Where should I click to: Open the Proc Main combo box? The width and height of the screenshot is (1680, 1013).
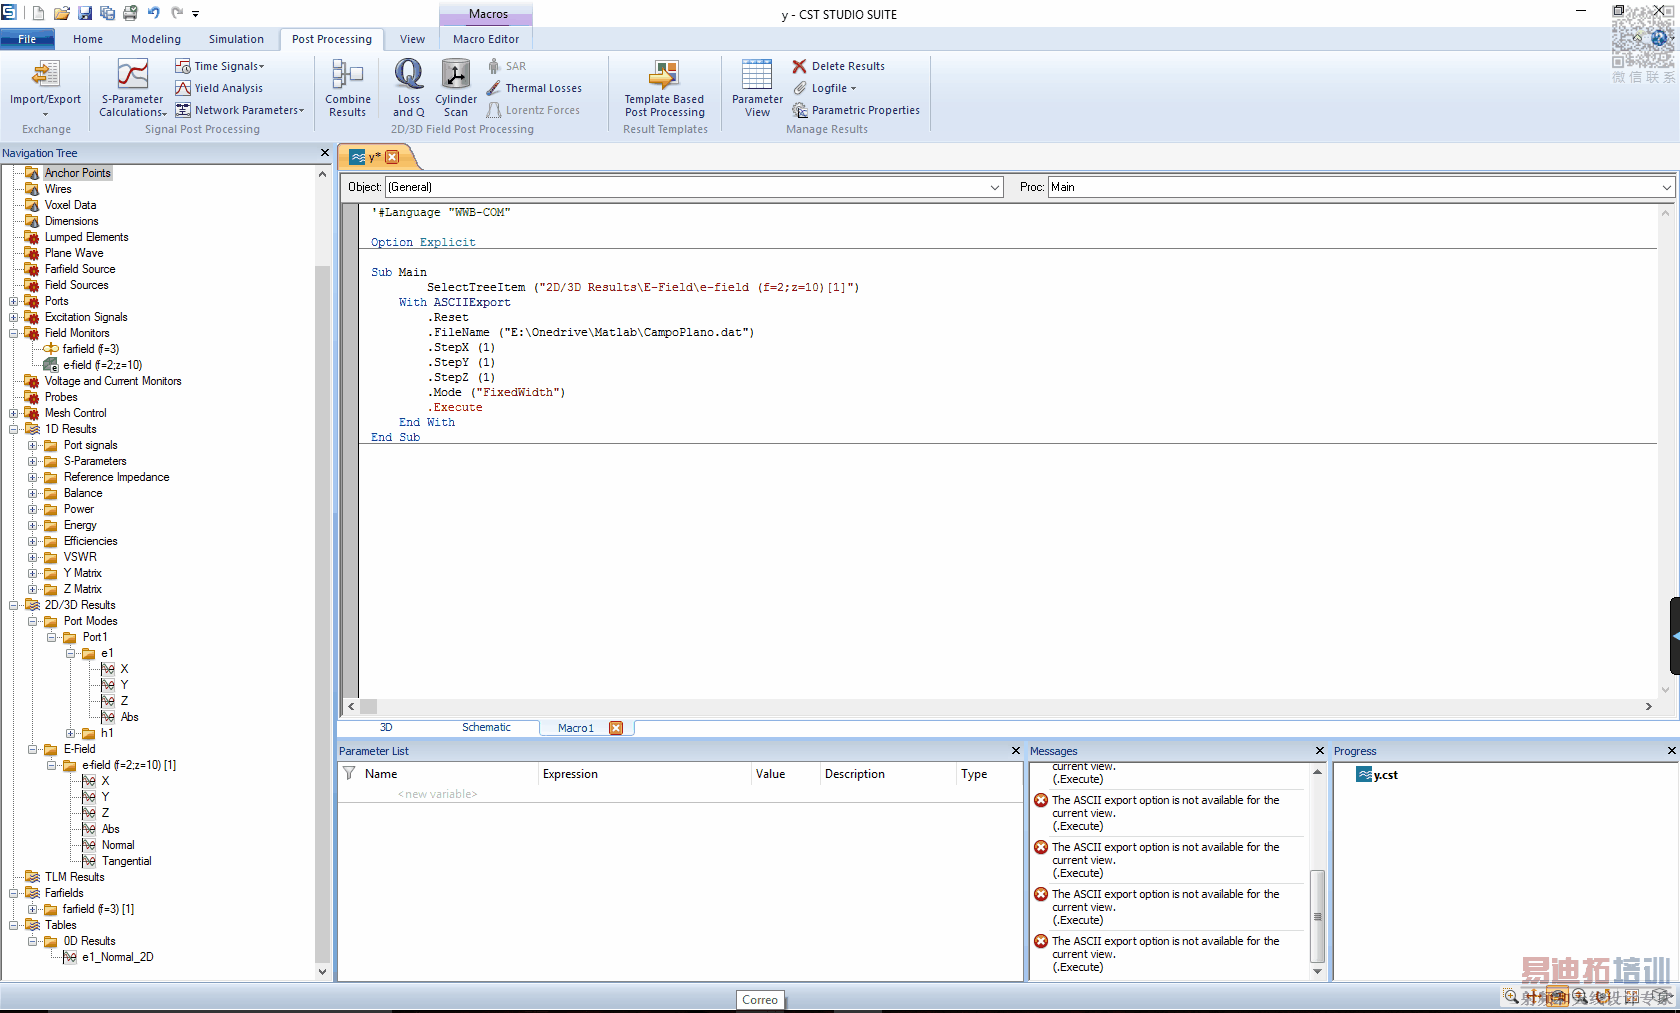point(1361,187)
